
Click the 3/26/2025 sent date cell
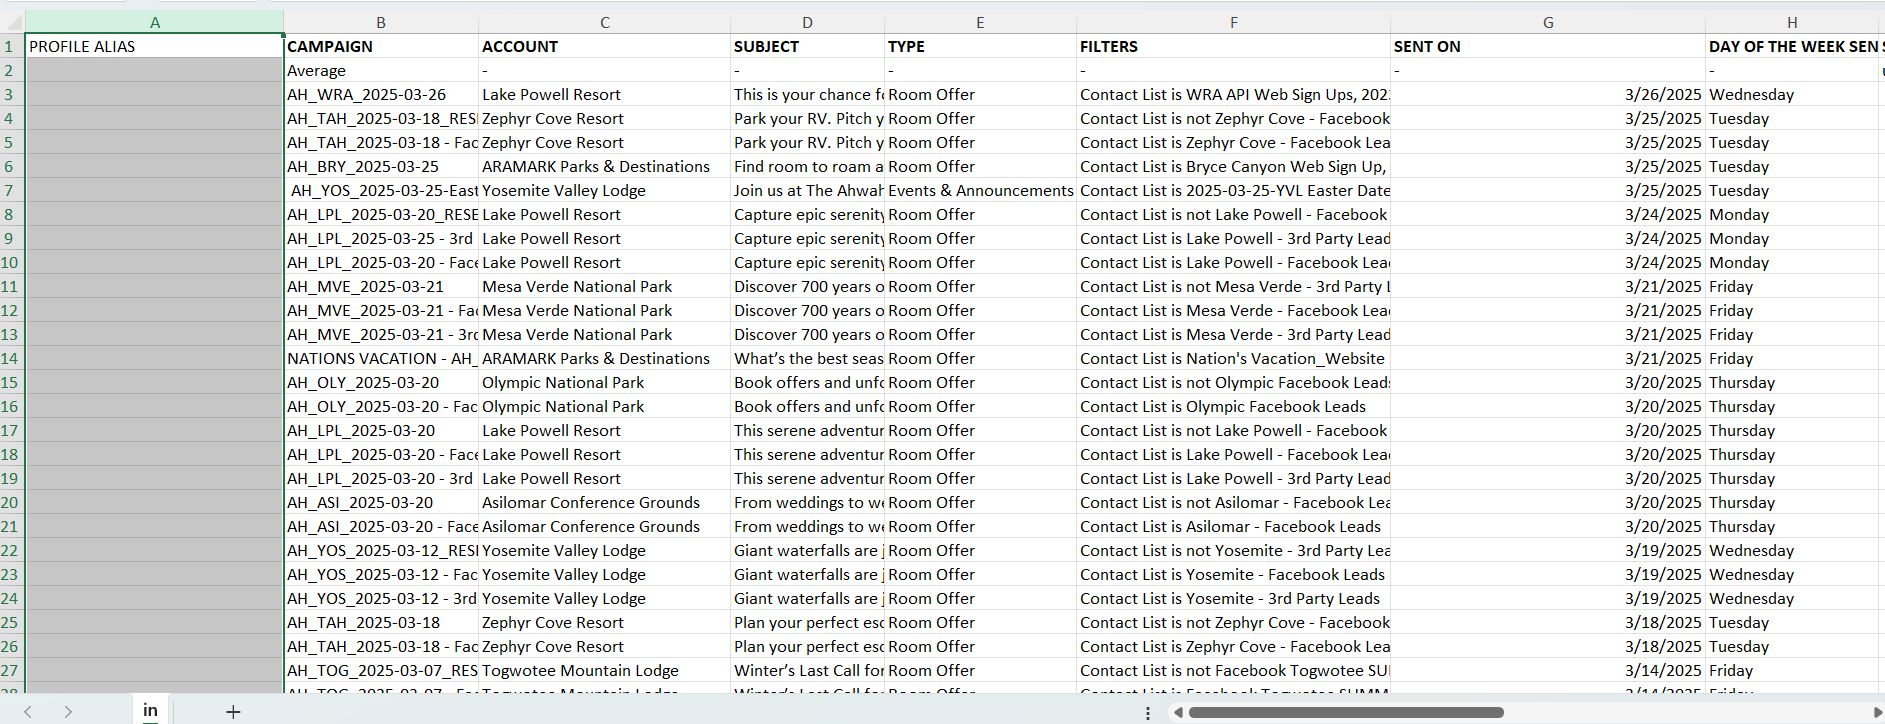[x=1548, y=94]
